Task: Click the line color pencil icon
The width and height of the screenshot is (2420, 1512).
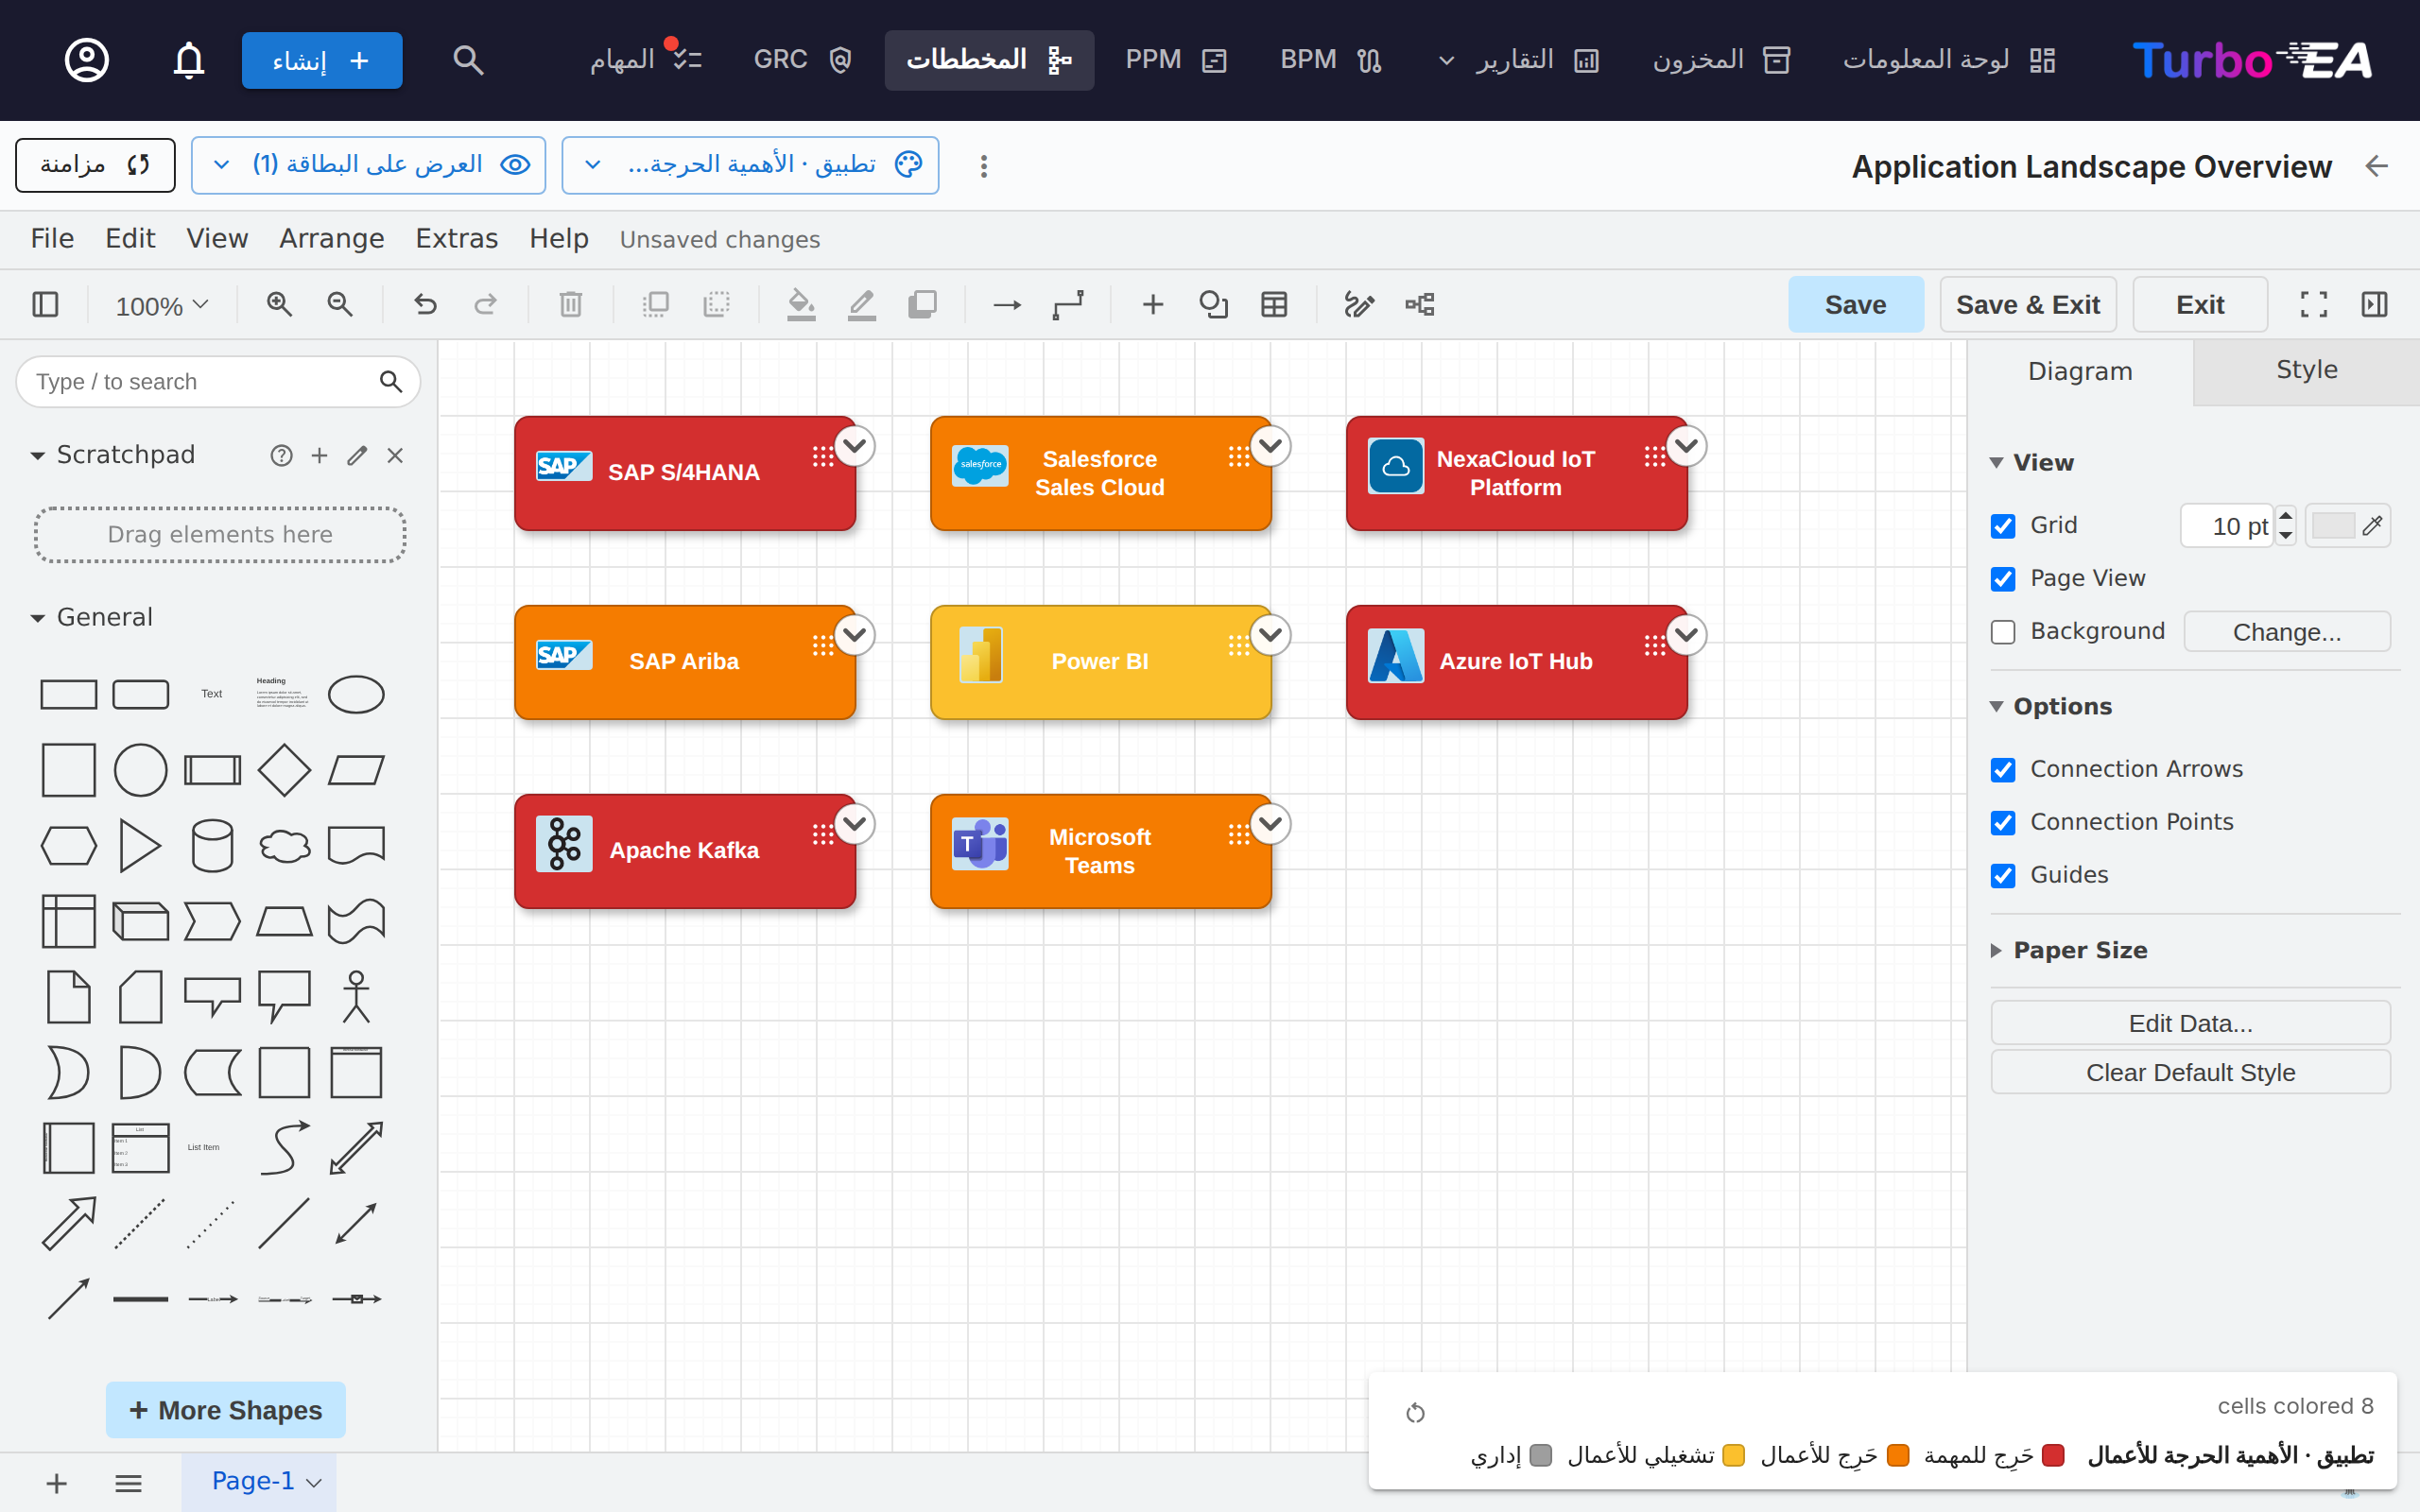Action: (862, 304)
